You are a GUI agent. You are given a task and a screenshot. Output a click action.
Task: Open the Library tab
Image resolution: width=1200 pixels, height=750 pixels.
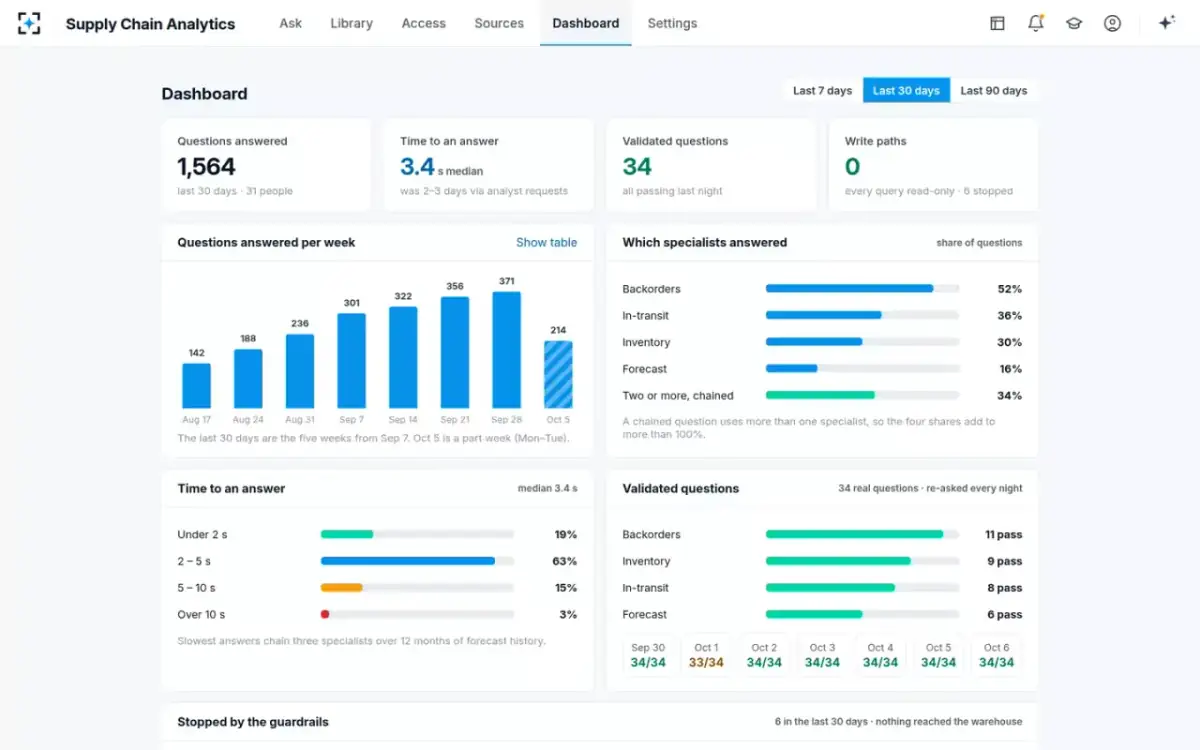click(x=351, y=23)
